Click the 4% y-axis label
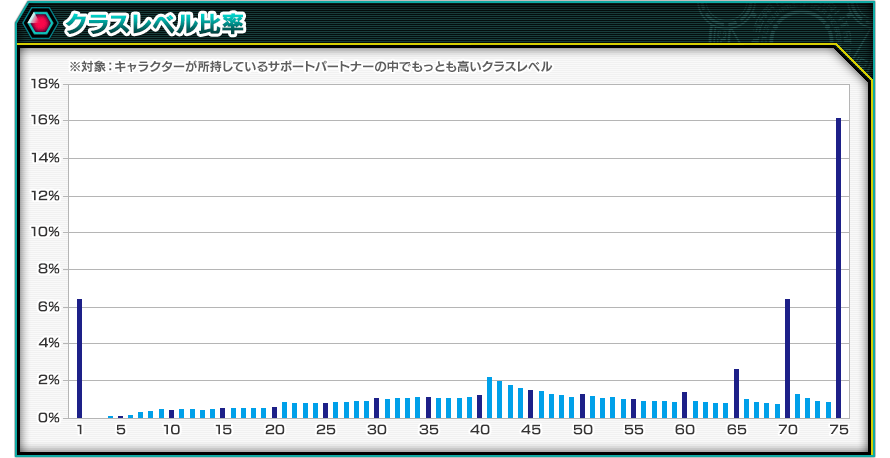Image resolution: width=890 pixels, height=458 pixels. click(48, 343)
